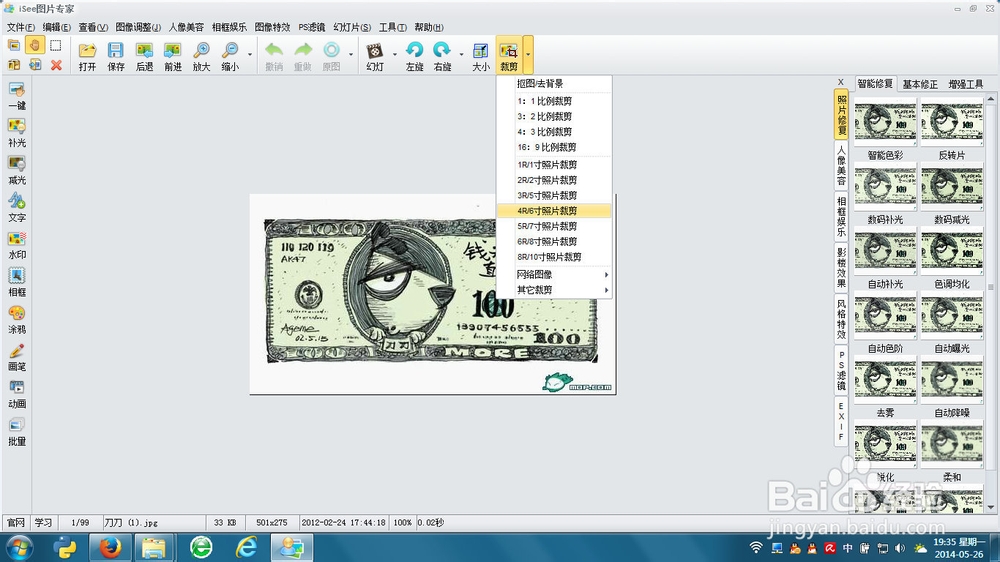1000x562 pixels.
Task: Open the 影楼效果 vertical tab
Action: pyautogui.click(x=841, y=267)
